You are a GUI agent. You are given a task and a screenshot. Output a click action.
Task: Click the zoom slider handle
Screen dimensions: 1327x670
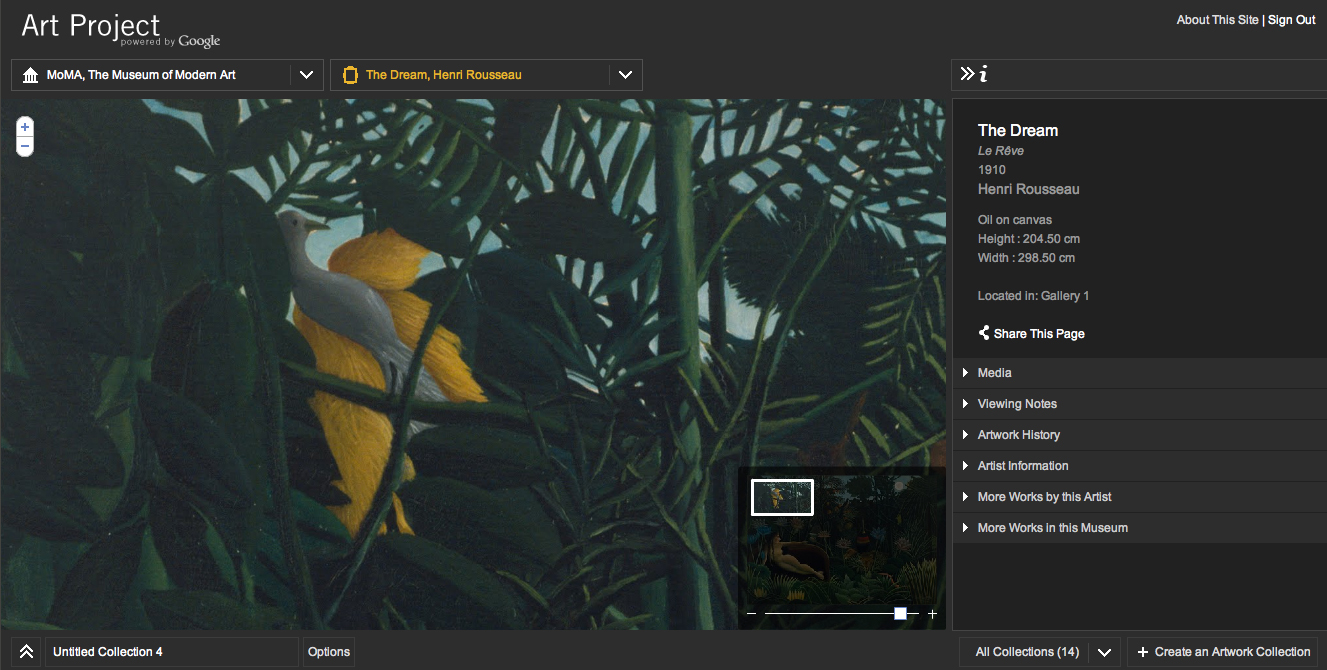[x=901, y=613]
